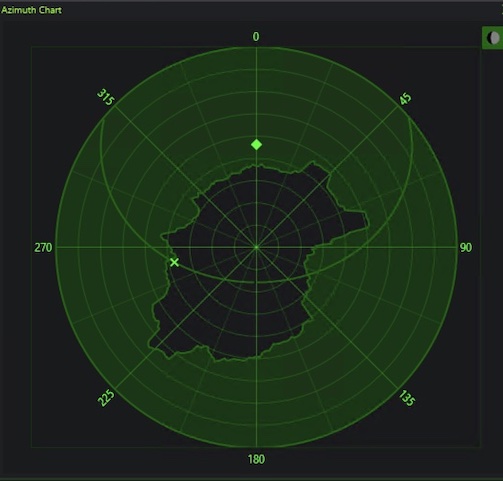
Task: Click the 90 degree azimuth label
Action: [466, 247]
